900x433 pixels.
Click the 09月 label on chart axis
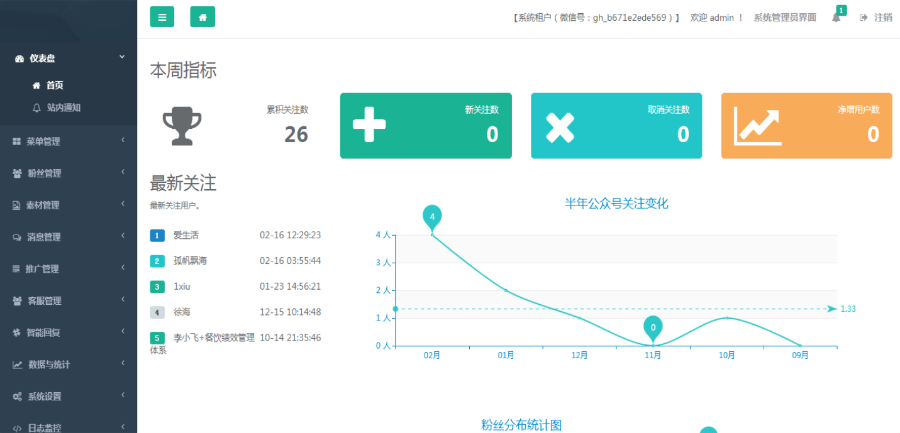pyautogui.click(x=800, y=355)
